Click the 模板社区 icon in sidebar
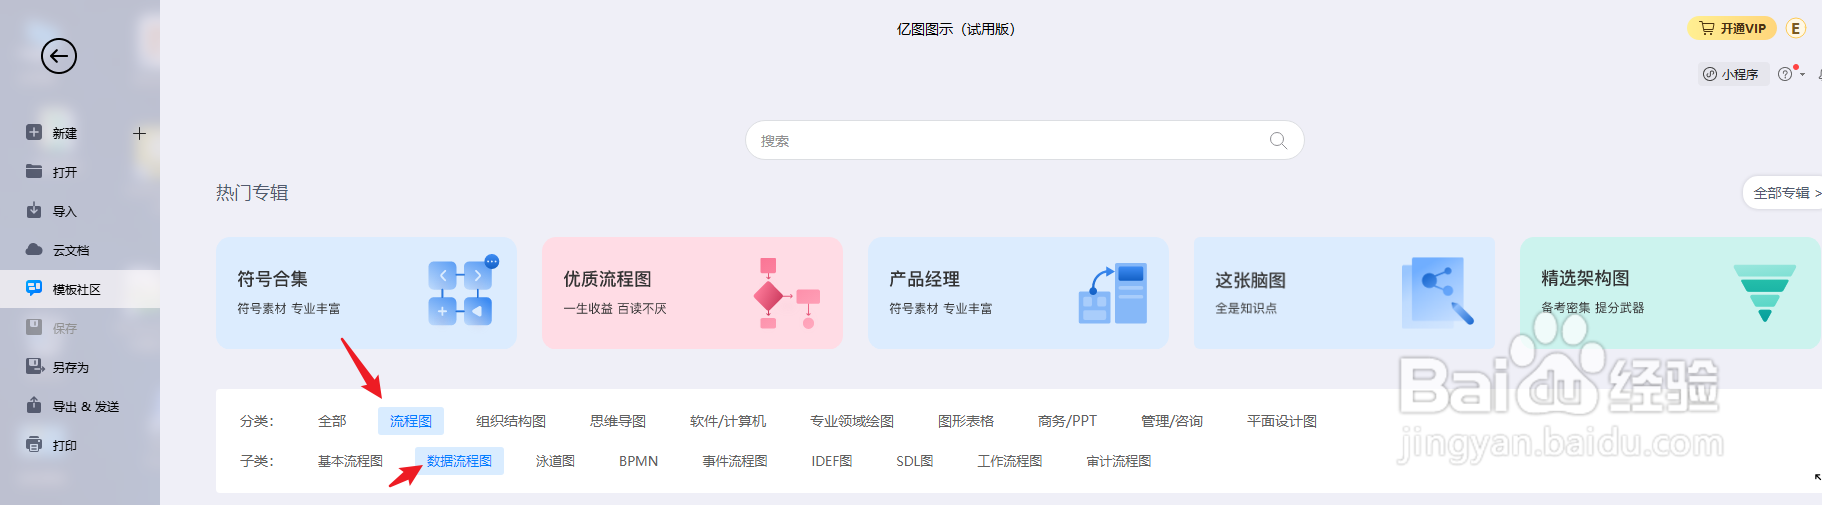The image size is (1822, 505). (34, 288)
